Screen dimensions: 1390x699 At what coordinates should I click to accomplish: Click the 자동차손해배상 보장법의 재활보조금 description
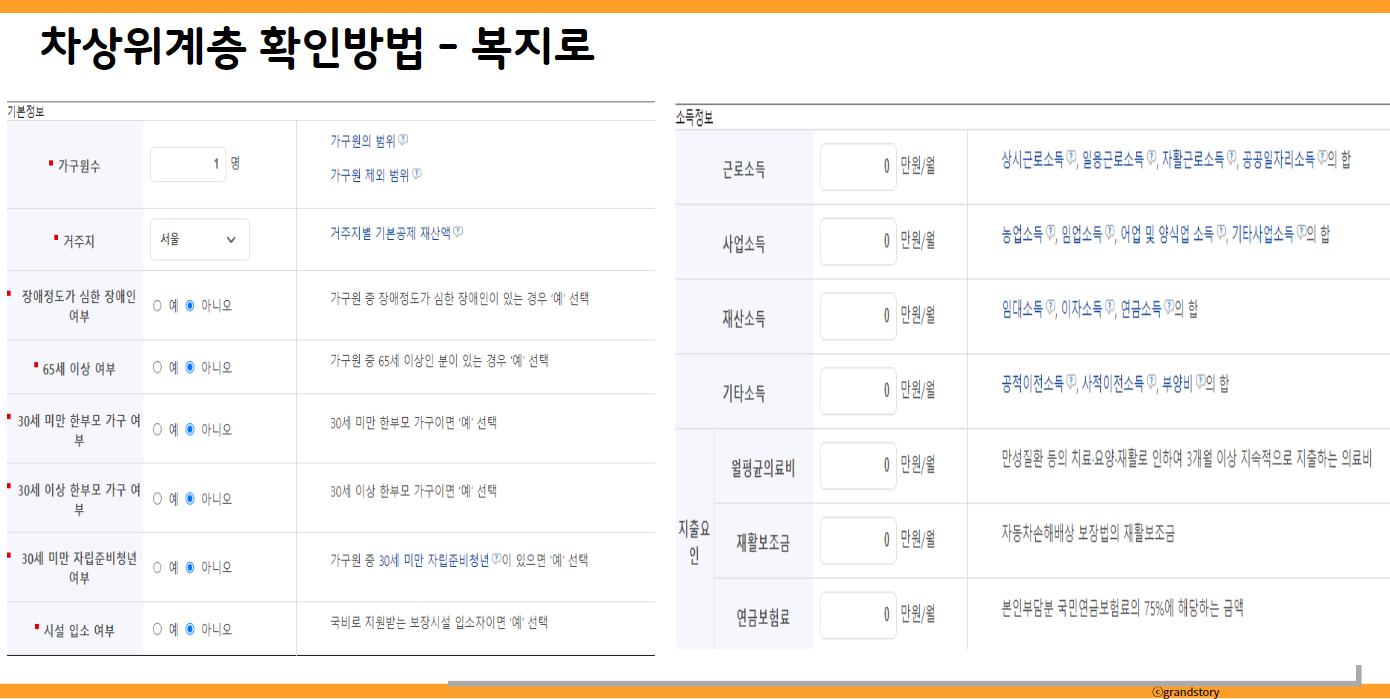[1088, 534]
